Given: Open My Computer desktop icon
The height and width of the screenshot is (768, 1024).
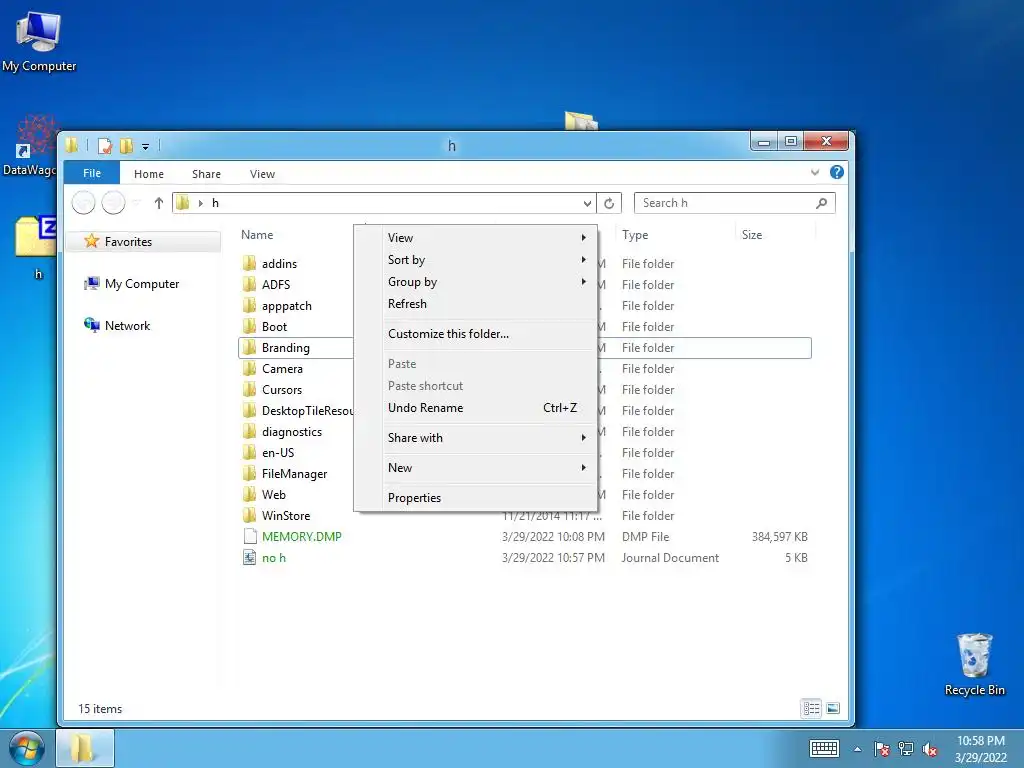Looking at the screenshot, I should pyautogui.click(x=38, y=40).
